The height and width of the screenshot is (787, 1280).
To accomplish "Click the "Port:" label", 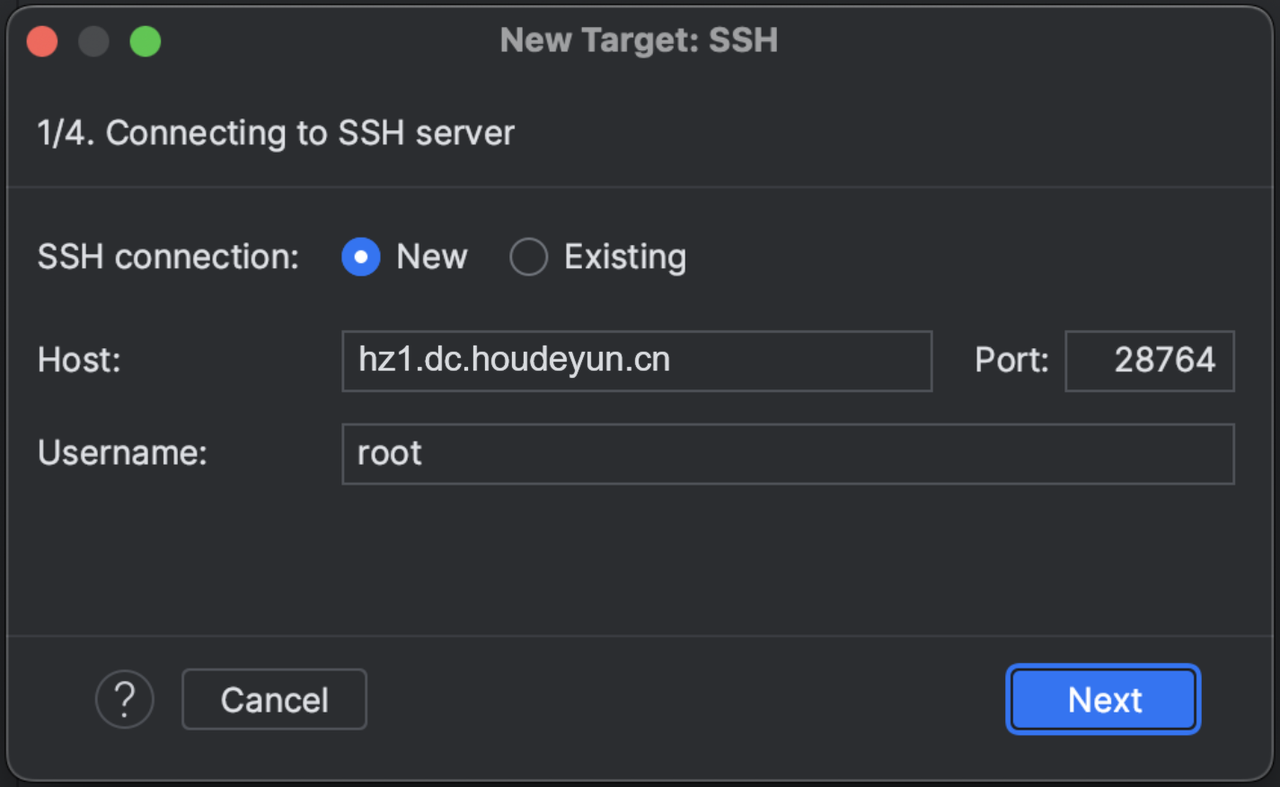I will click(x=1011, y=360).
